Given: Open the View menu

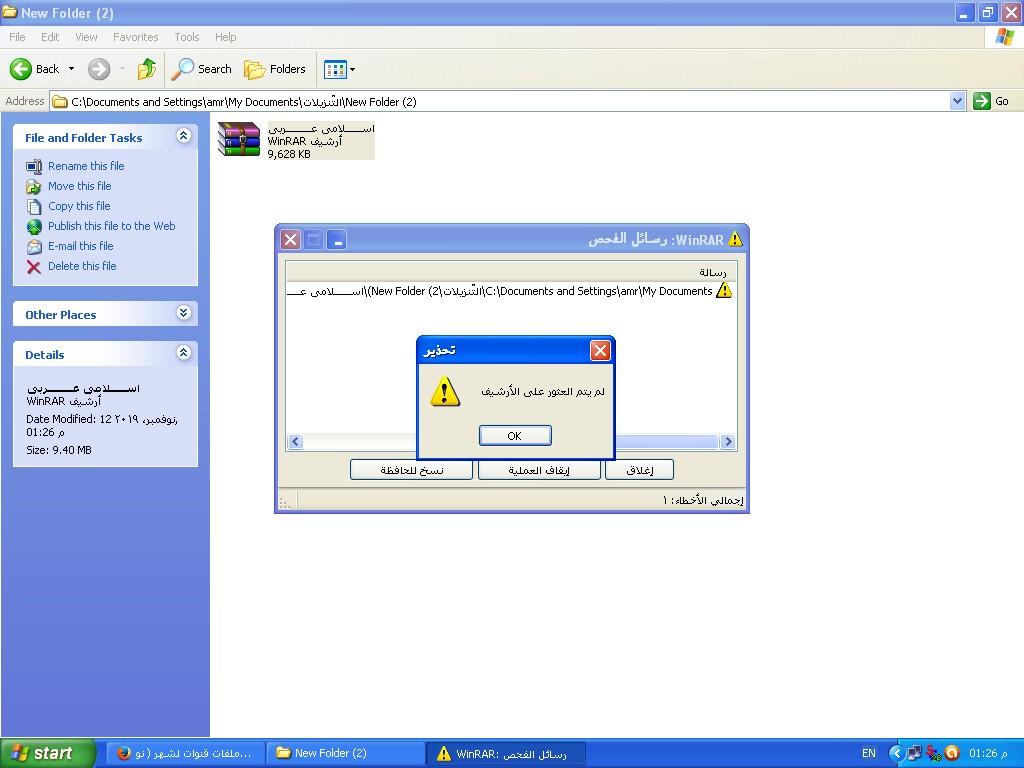Looking at the screenshot, I should (x=86, y=37).
